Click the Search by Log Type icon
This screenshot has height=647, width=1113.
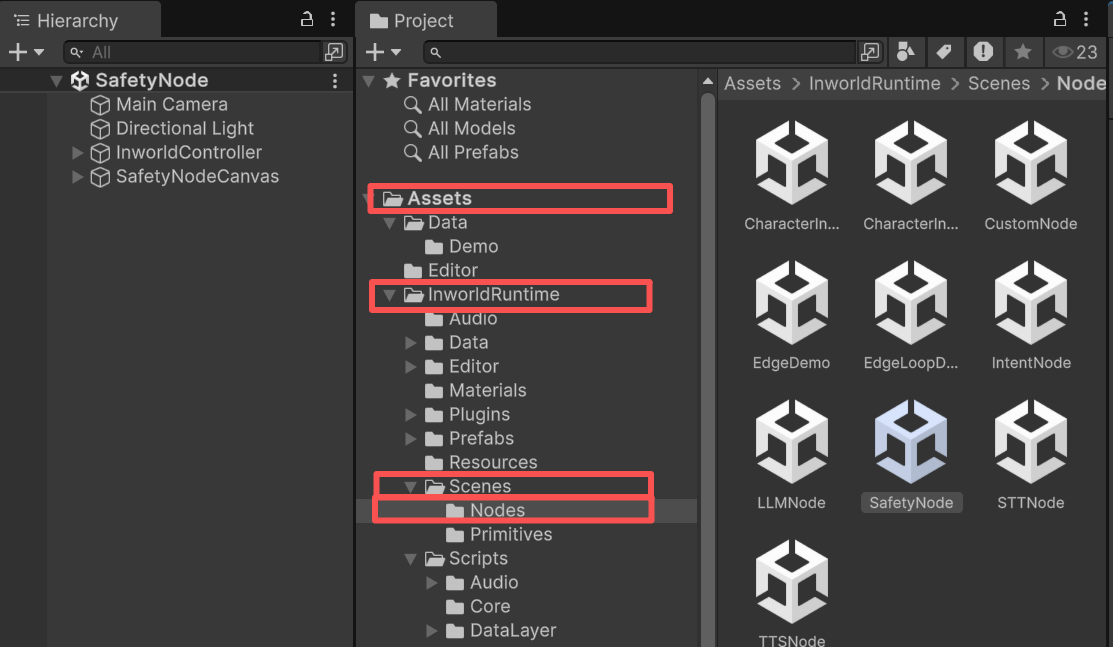[983, 51]
